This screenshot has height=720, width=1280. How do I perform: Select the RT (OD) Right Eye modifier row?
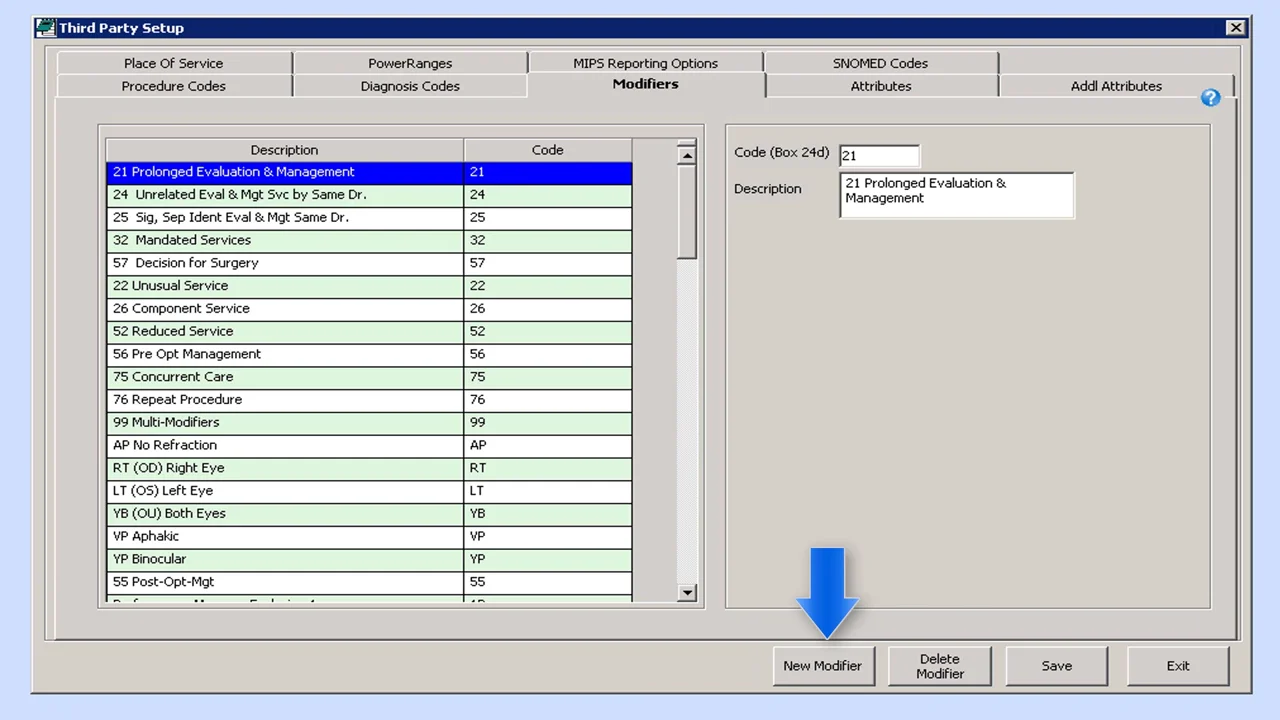(284, 468)
